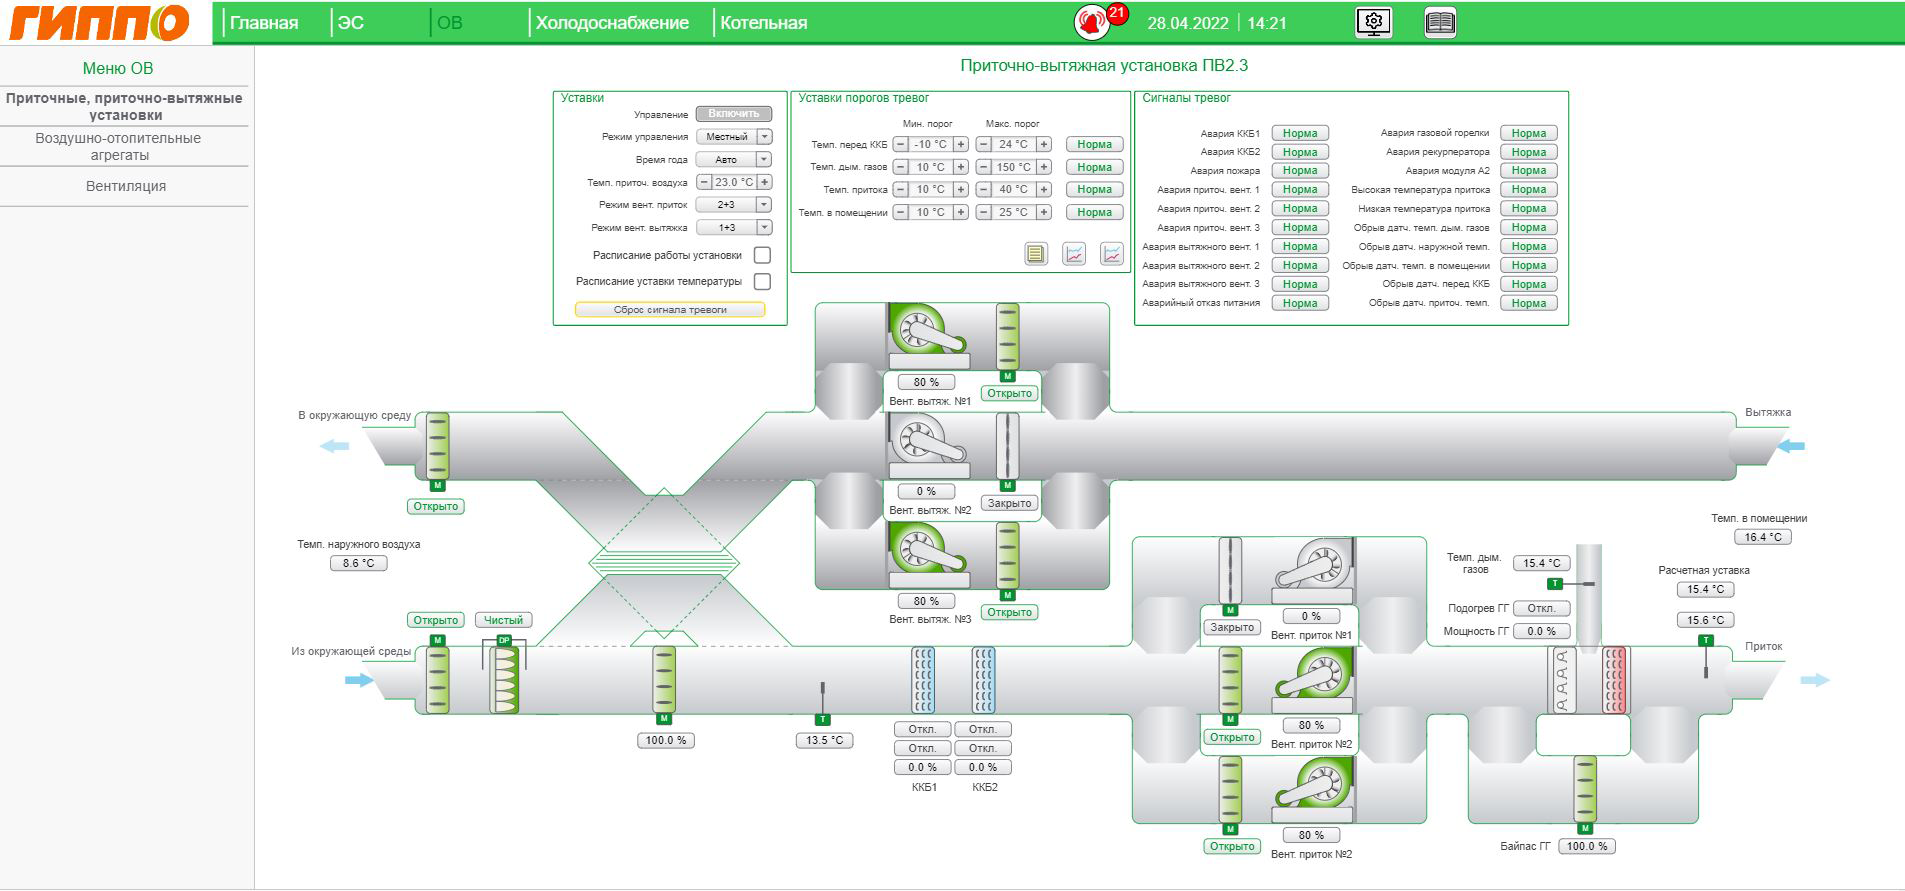The width and height of the screenshot is (1905, 891).
Task: Toggle the 'Включить' control button
Action: [733, 114]
